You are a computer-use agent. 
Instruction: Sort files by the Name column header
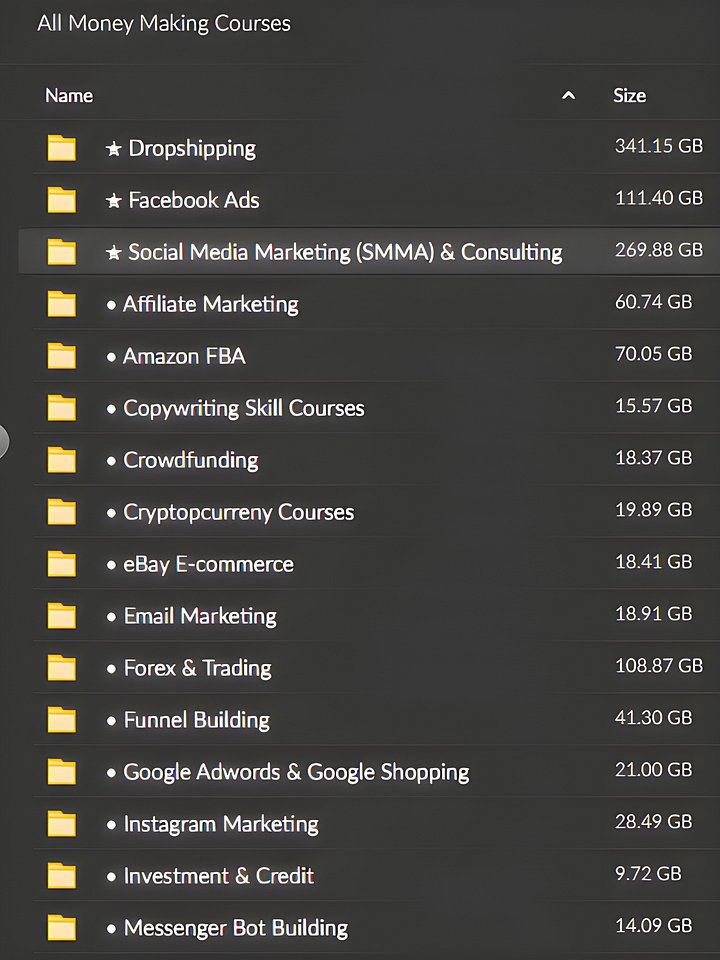(69, 96)
